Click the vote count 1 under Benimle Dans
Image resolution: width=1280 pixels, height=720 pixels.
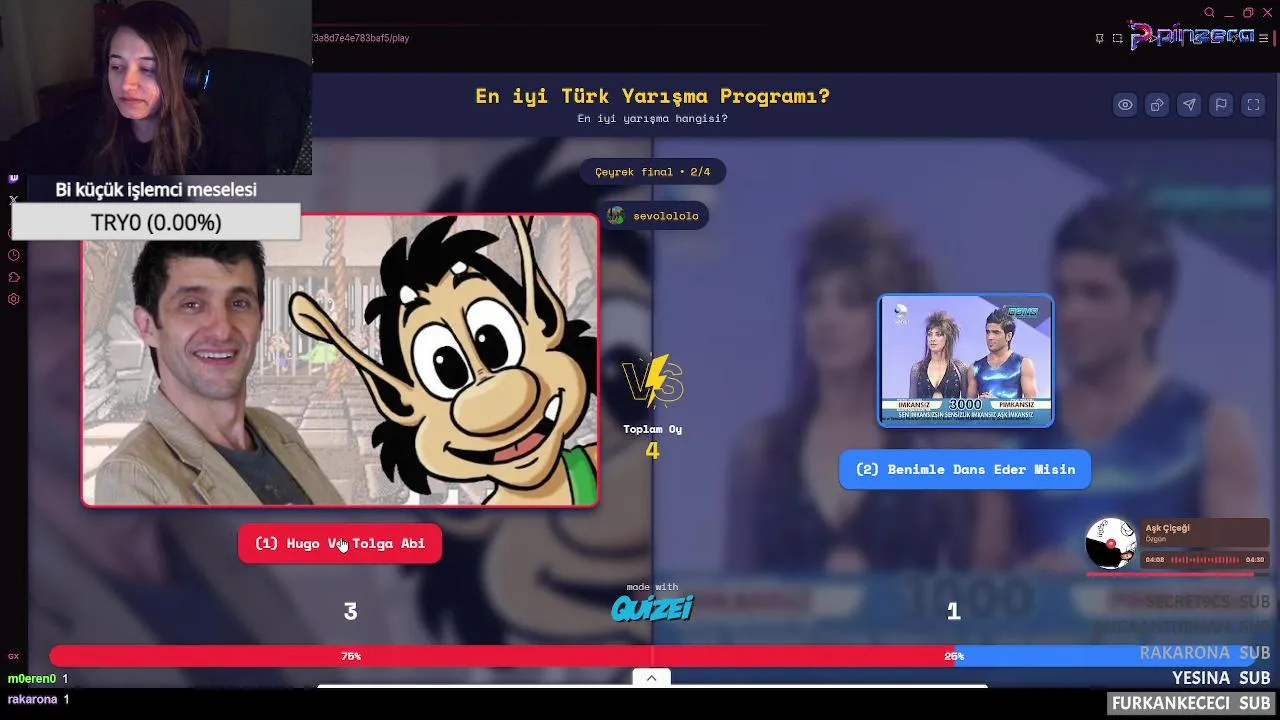tap(953, 611)
